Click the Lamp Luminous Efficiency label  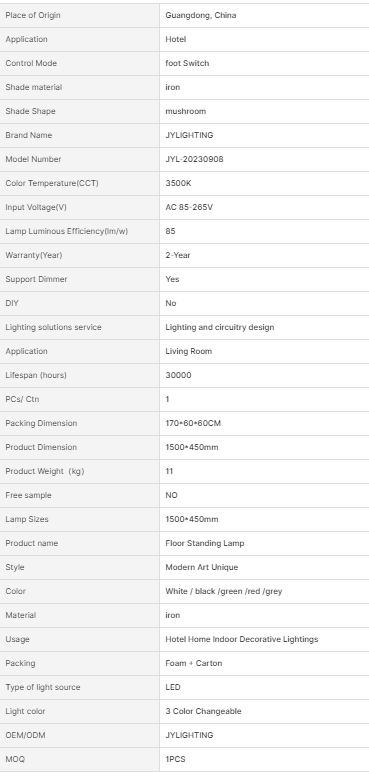click(x=67, y=231)
